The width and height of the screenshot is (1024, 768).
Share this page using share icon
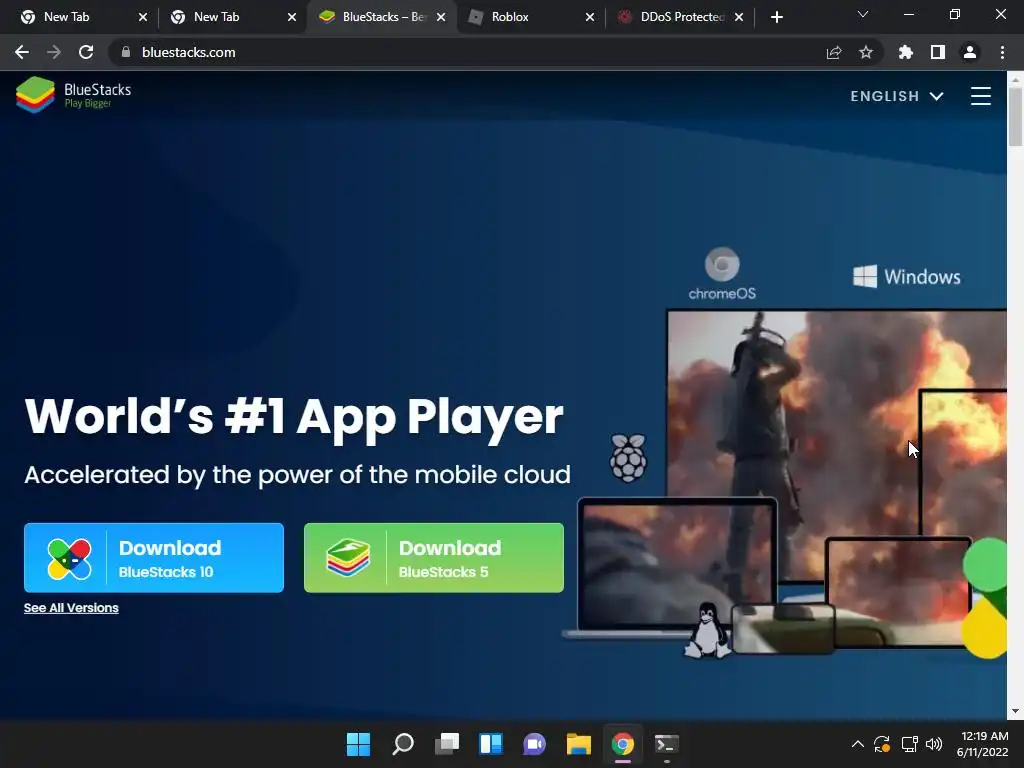pos(834,52)
